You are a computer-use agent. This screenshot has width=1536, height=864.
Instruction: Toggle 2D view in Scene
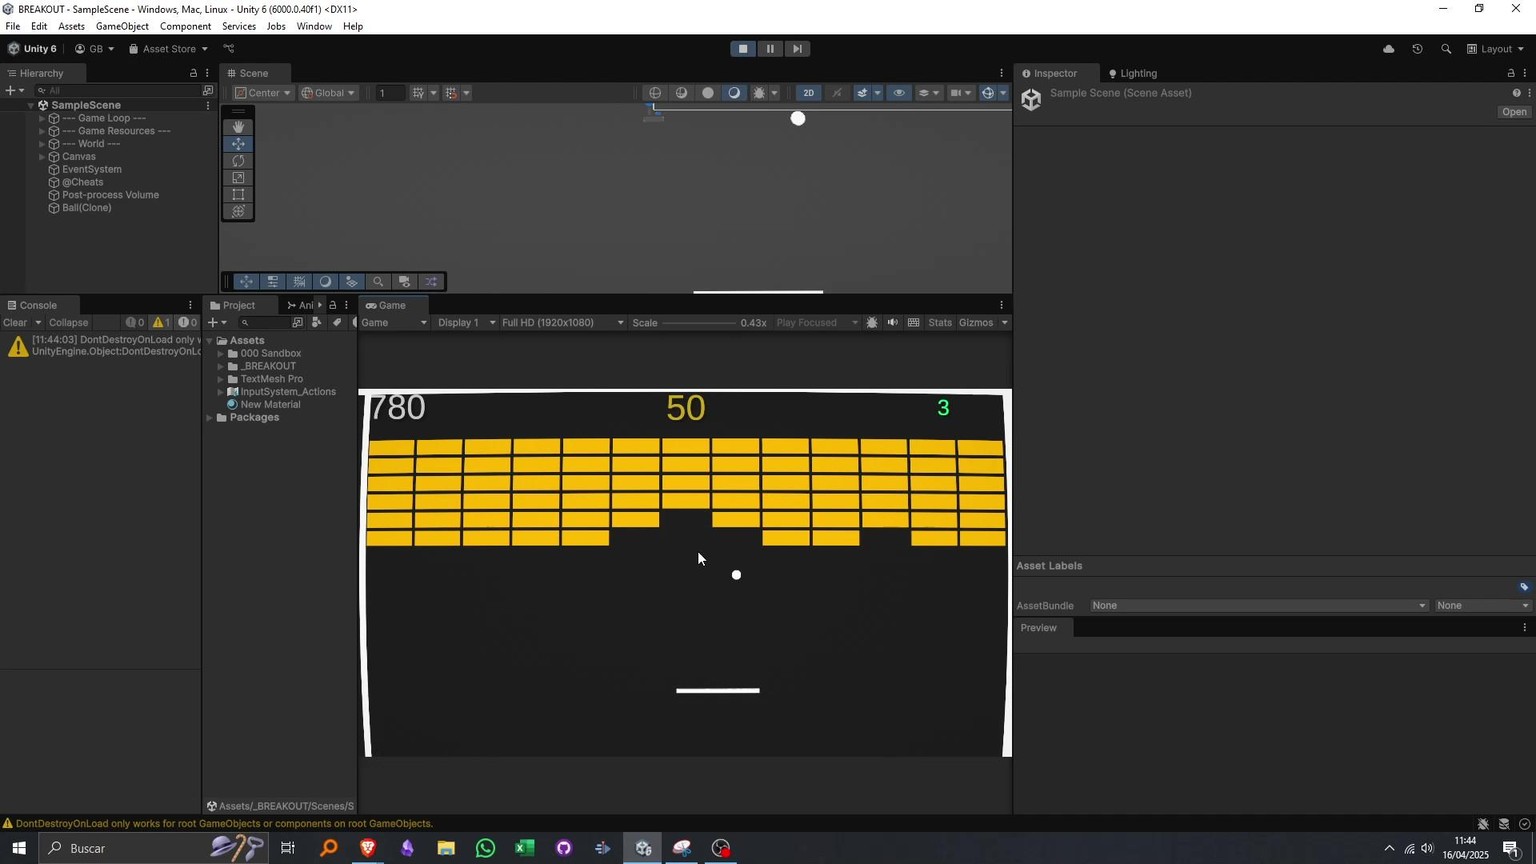tap(808, 93)
